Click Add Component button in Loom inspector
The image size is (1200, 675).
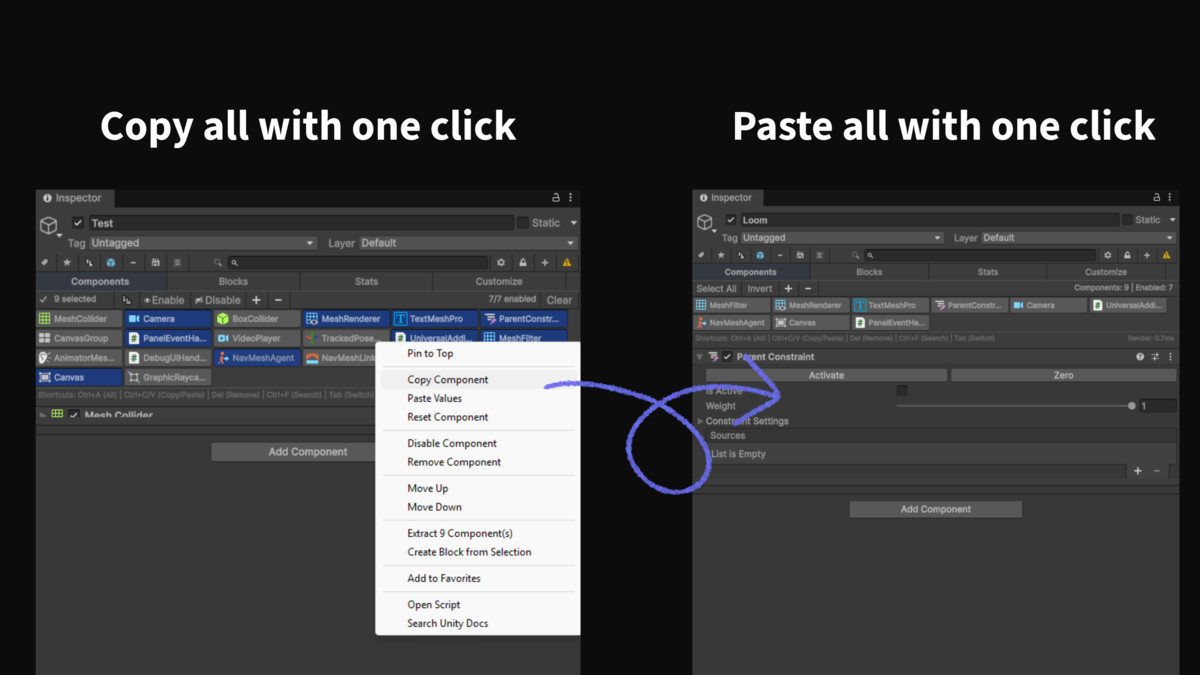(935, 509)
